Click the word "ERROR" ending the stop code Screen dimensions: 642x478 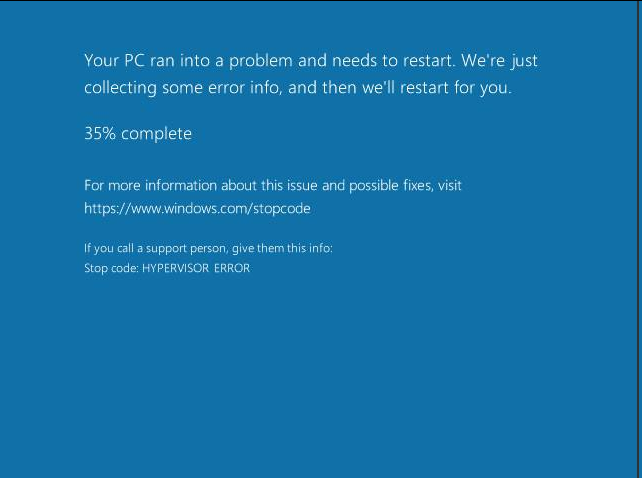point(232,268)
